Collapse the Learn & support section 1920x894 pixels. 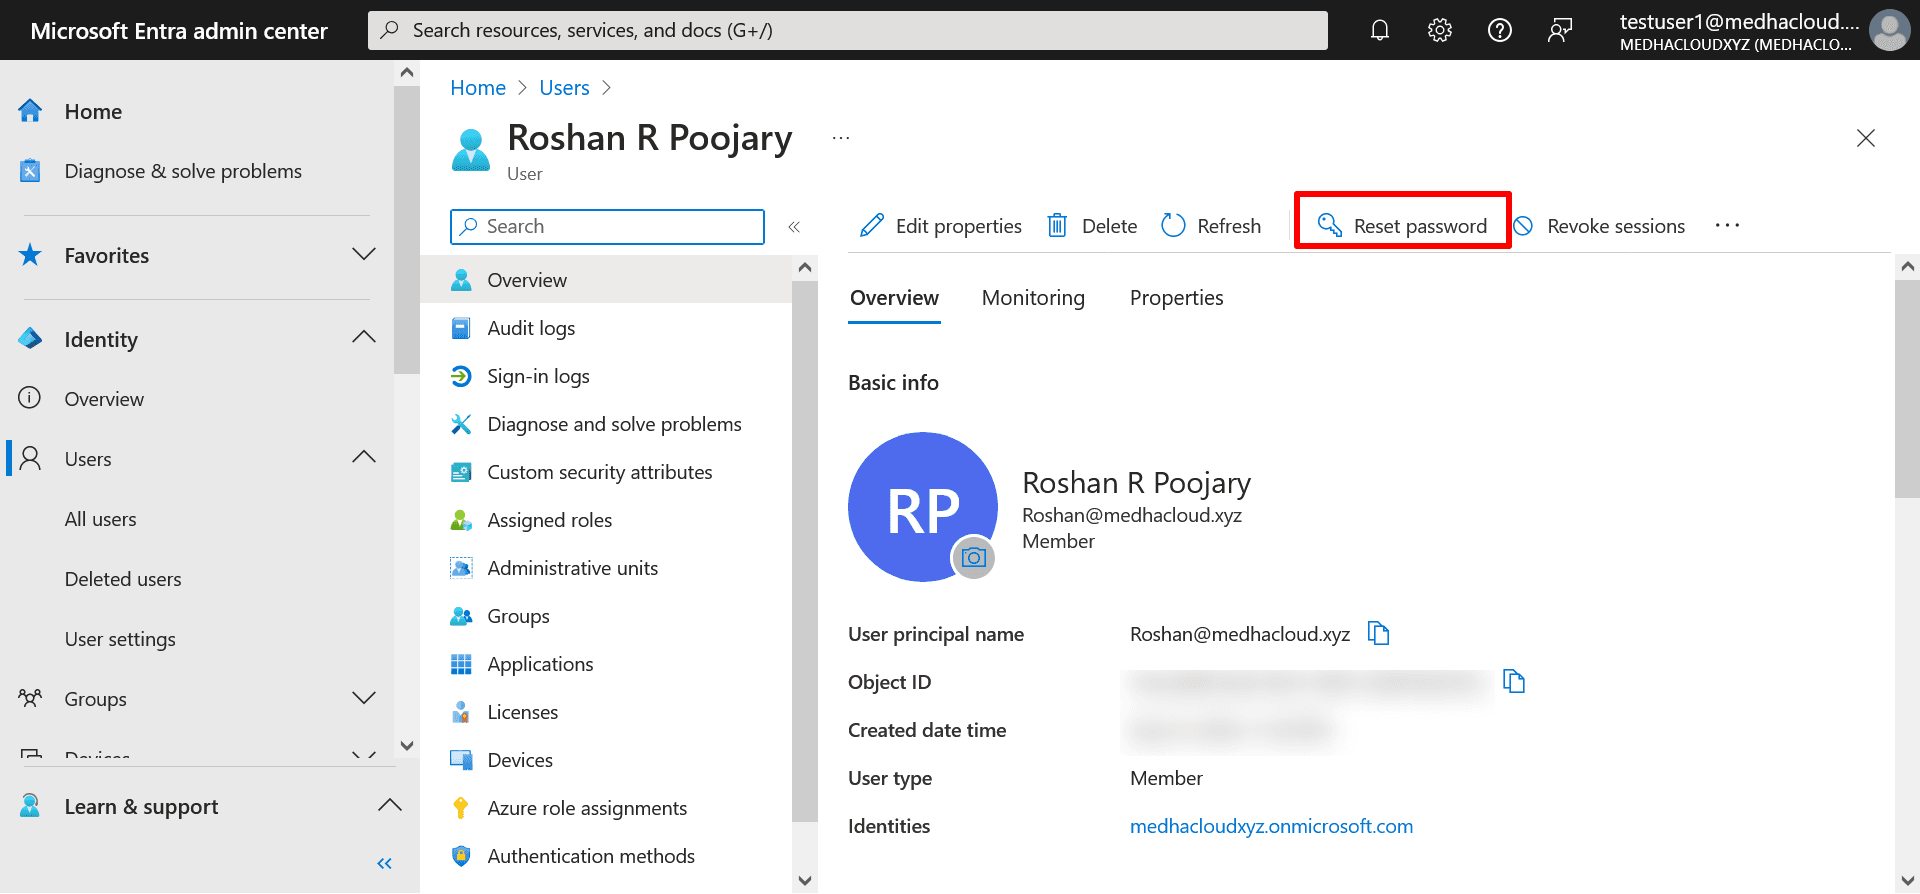(x=390, y=806)
